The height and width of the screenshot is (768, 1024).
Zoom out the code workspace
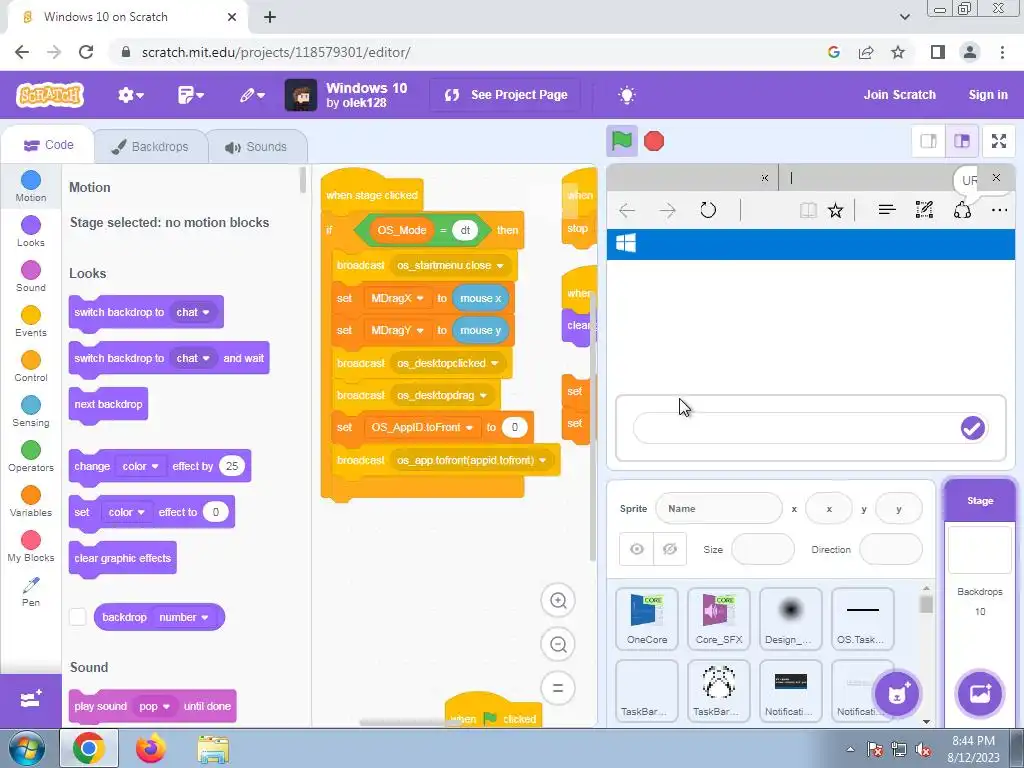coord(558,645)
